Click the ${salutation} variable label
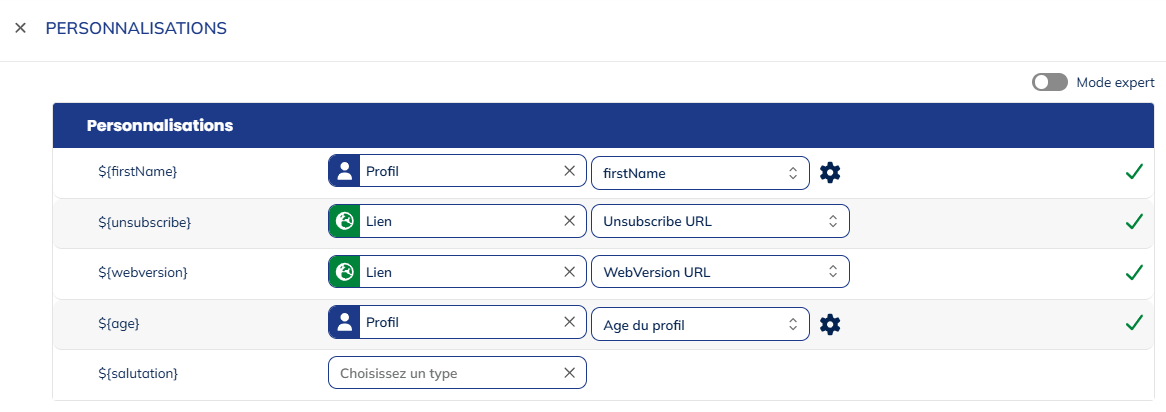The height and width of the screenshot is (412, 1166). 137,373
